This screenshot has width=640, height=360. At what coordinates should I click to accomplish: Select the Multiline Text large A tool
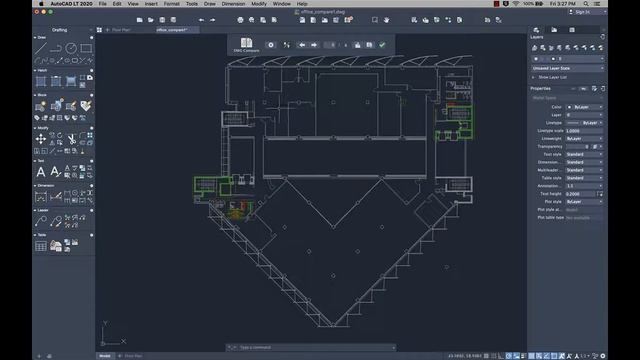pyautogui.click(x=41, y=172)
